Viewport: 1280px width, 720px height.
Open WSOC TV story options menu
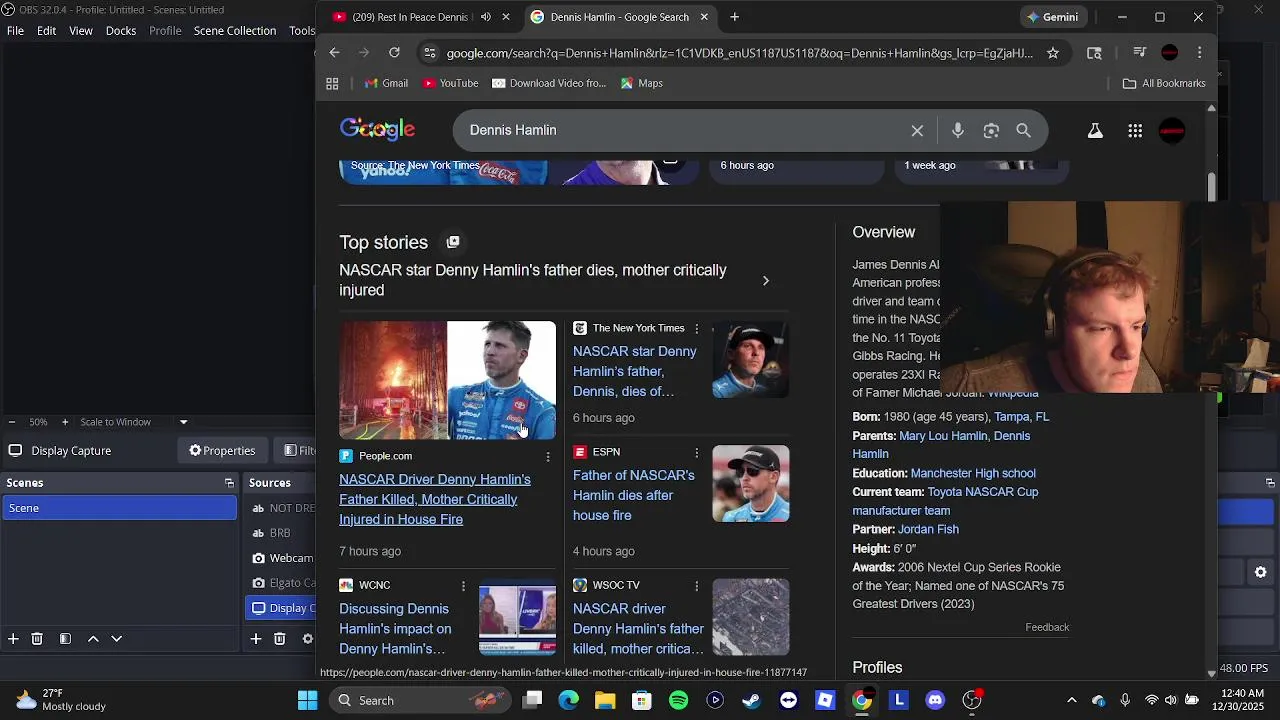(x=697, y=586)
